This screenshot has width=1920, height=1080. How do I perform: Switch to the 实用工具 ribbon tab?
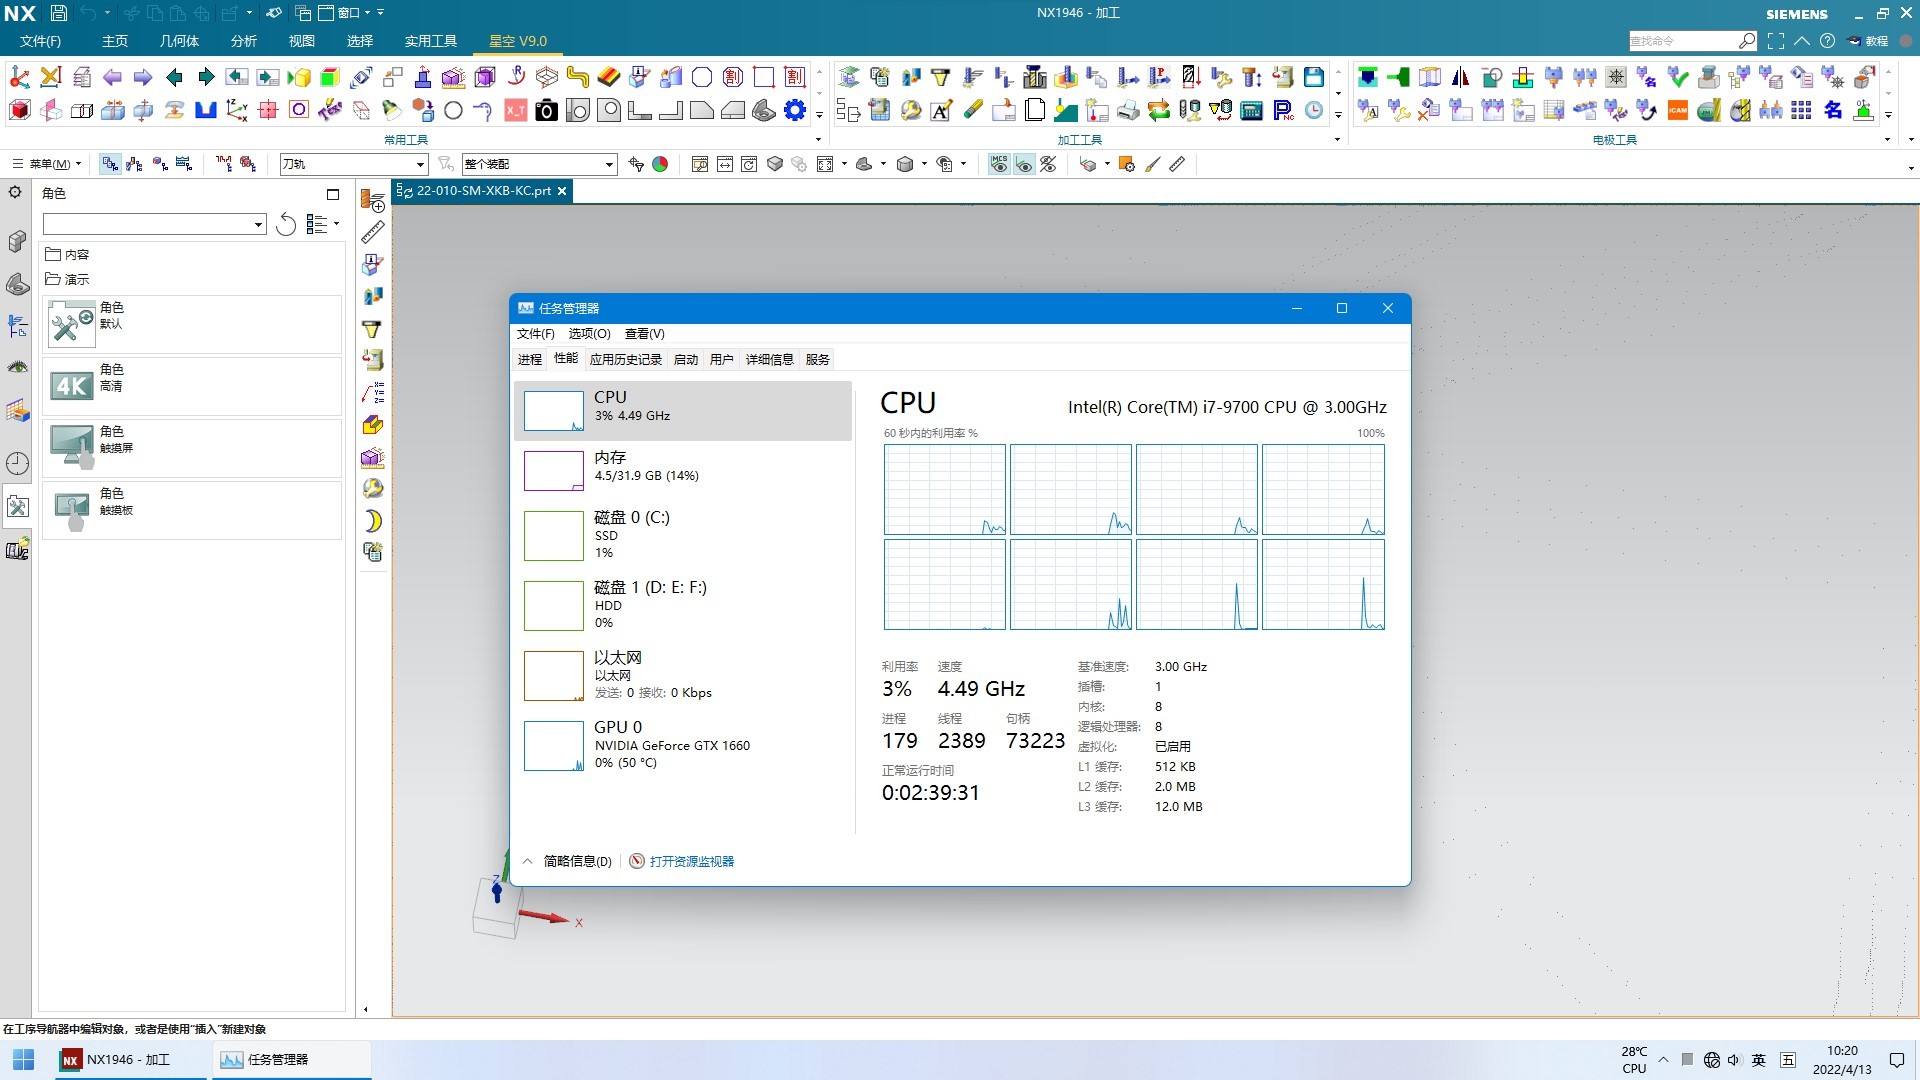[x=431, y=41]
